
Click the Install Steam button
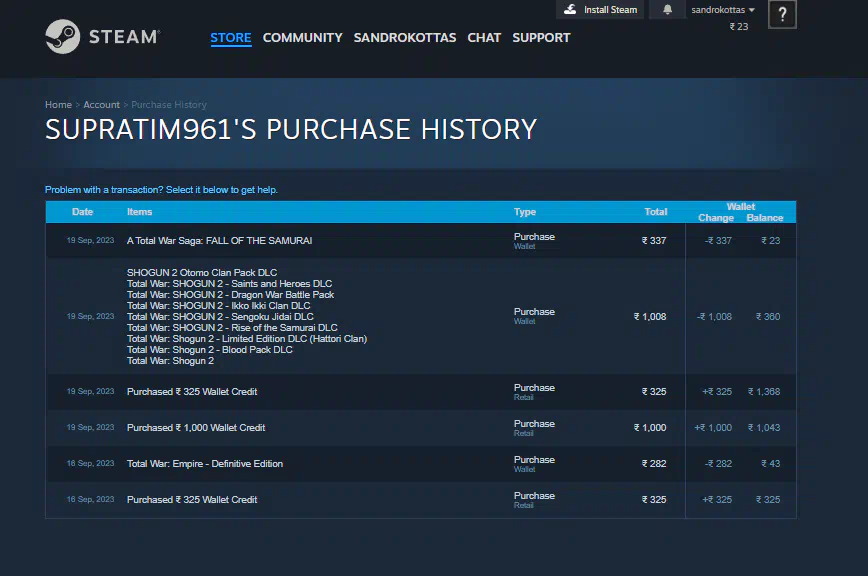[600, 10]
